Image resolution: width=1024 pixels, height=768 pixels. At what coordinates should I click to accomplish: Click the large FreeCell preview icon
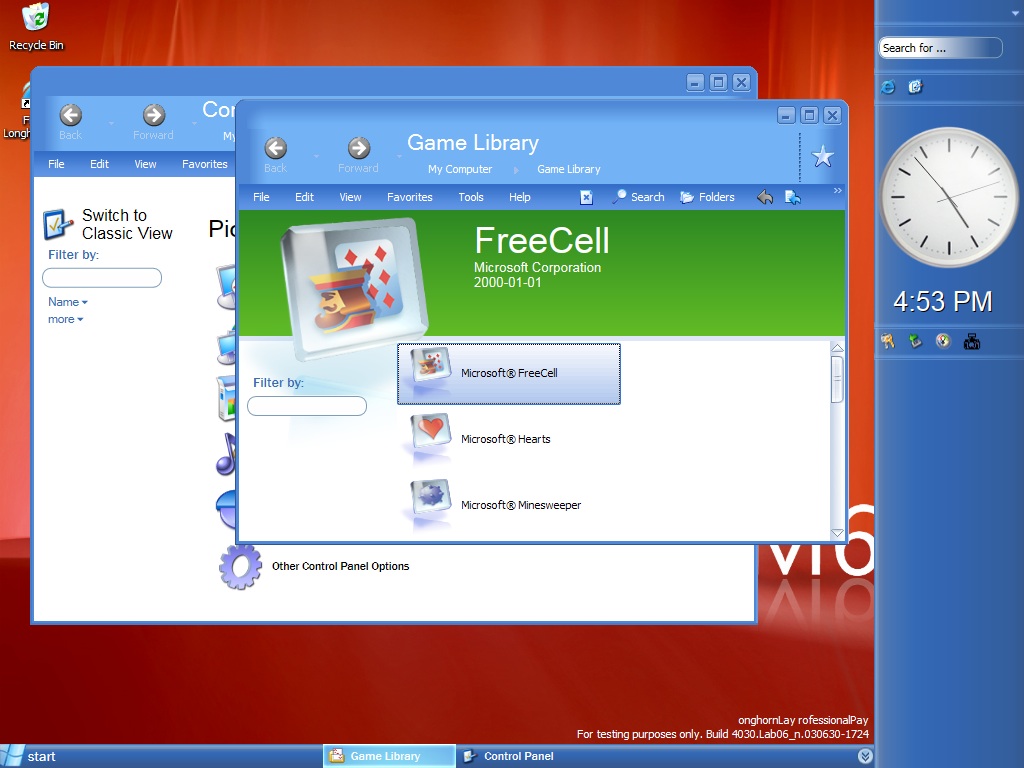(355, 289)
